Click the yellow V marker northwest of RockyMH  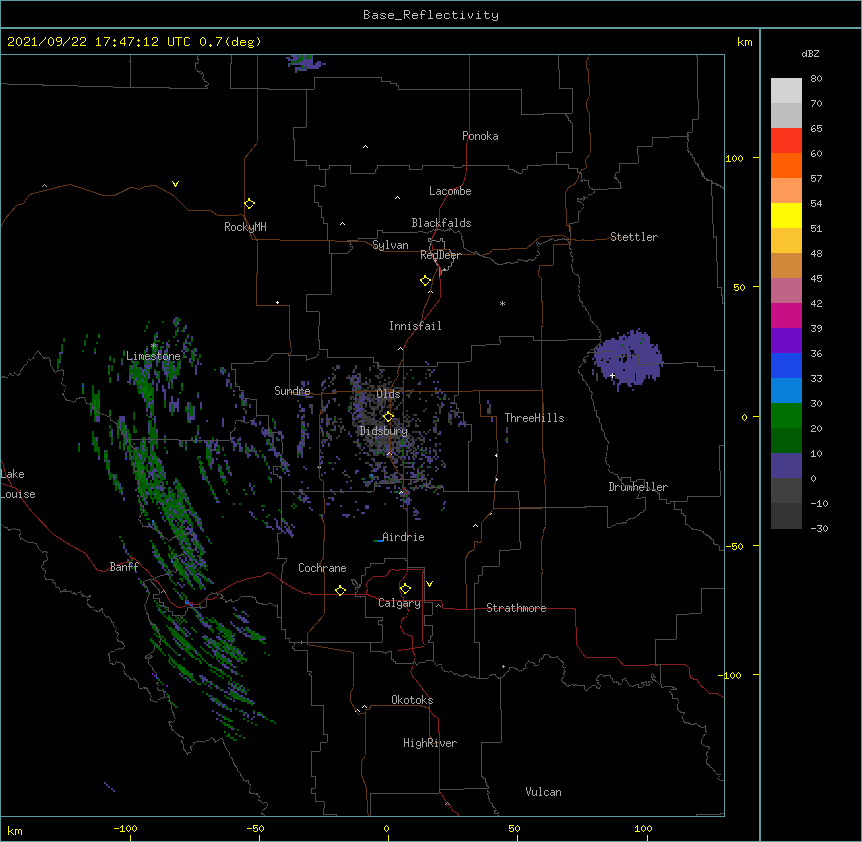[x=175, y=184]
